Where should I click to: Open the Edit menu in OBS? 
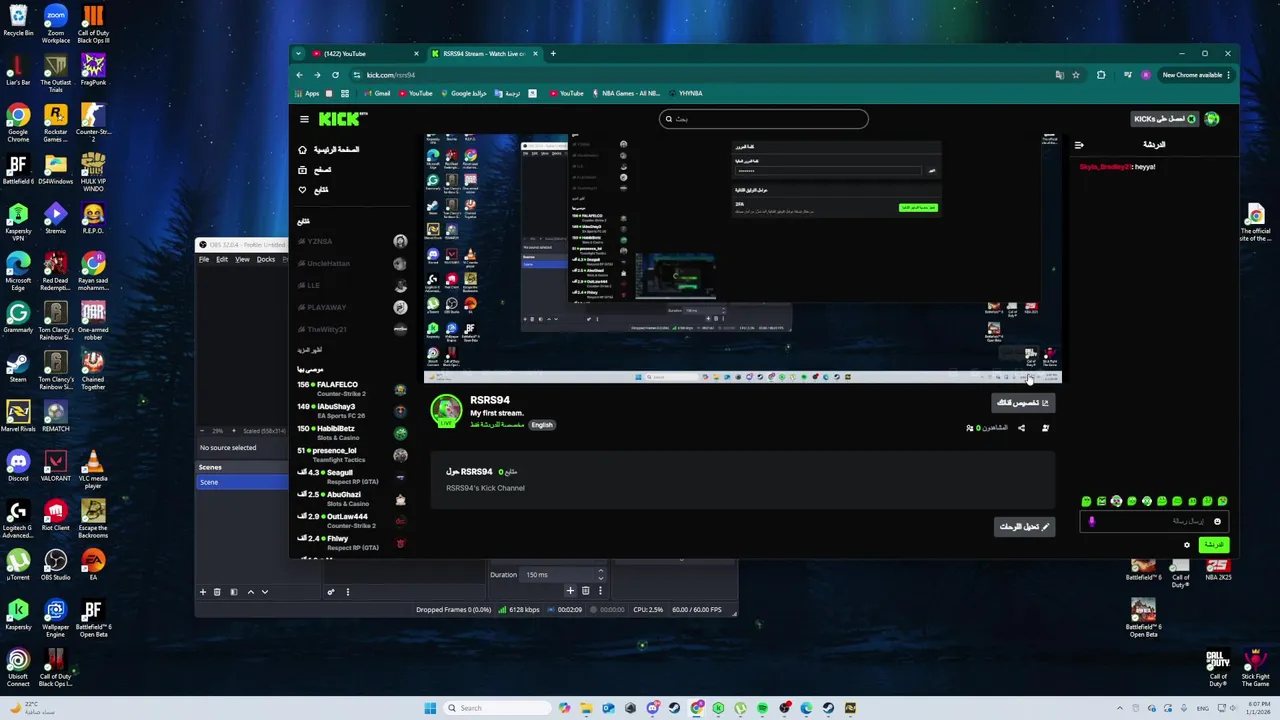(222, 259)
